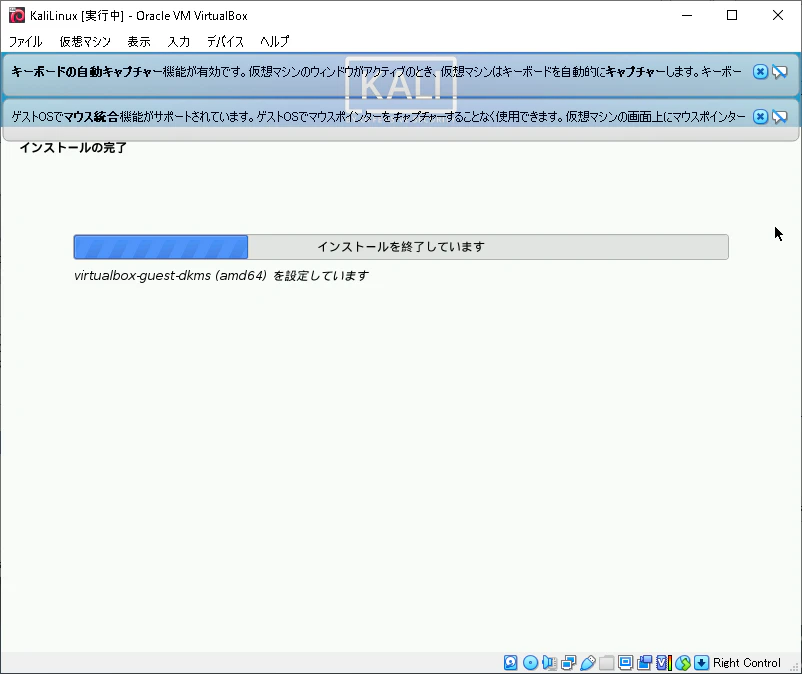Image resolution: width=802 pixels, height=674 pixels.
Task: Click the インストールの完了 heading
Action: point(73,148)
